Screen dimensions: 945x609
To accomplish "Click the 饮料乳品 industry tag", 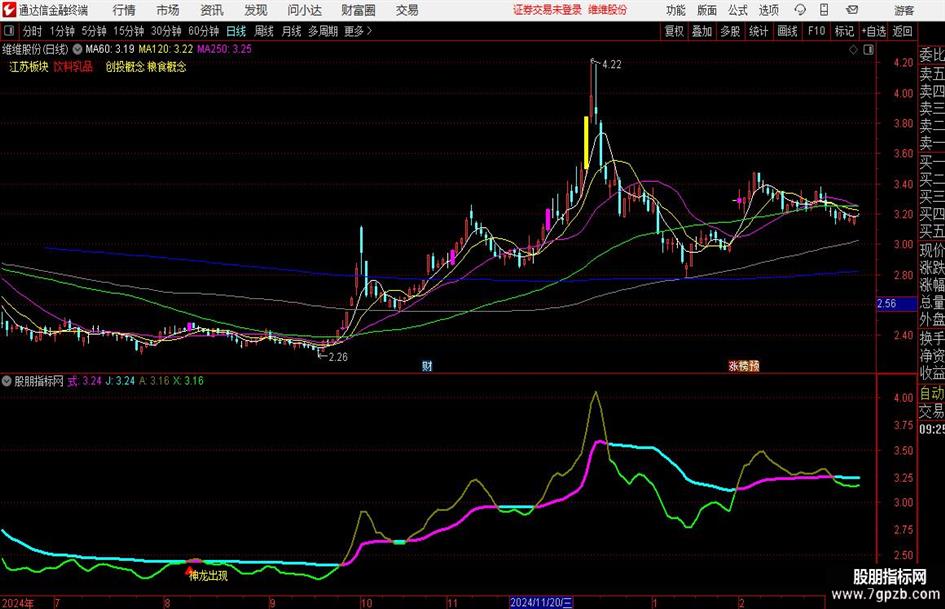I will click(x=73, y=66).
